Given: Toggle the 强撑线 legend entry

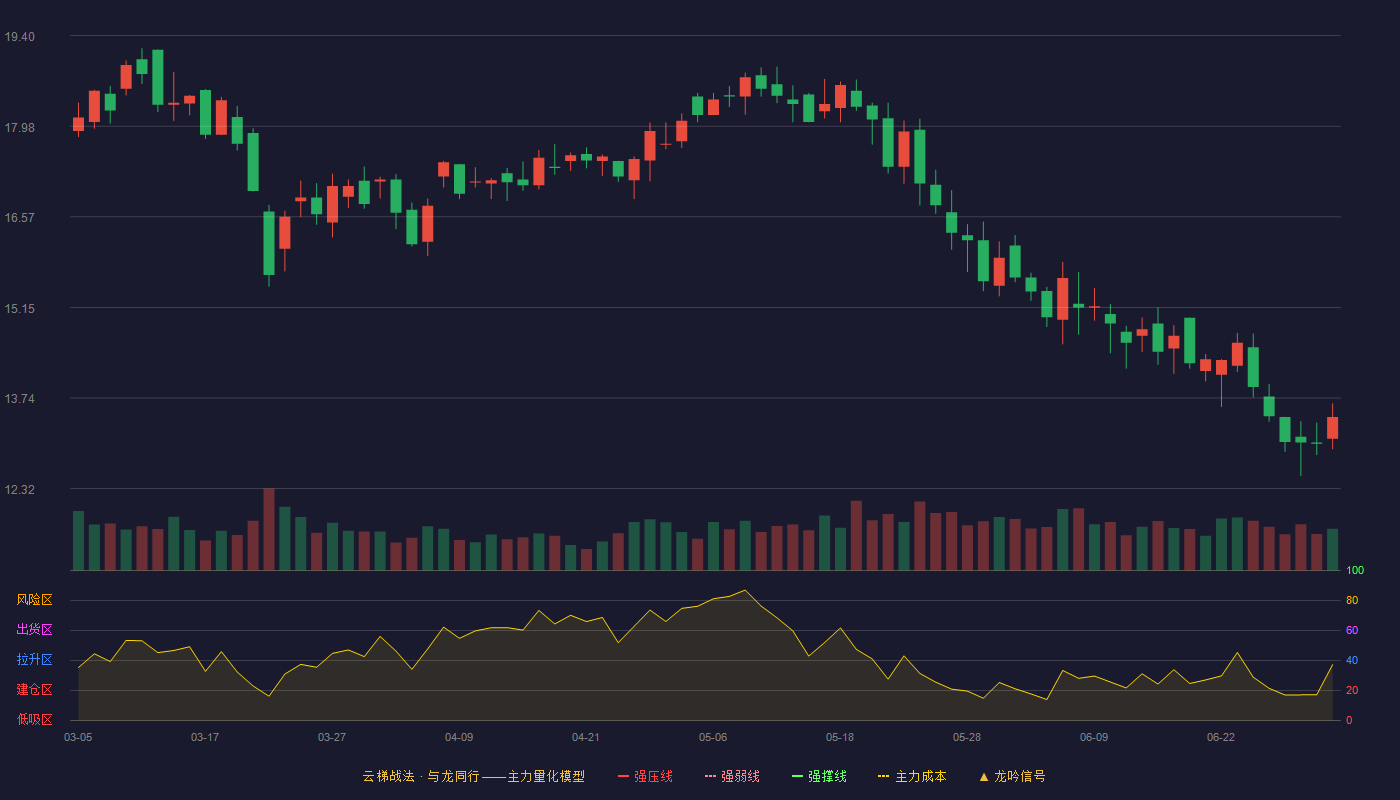Looking at the screenshot, I should (819, 776).
